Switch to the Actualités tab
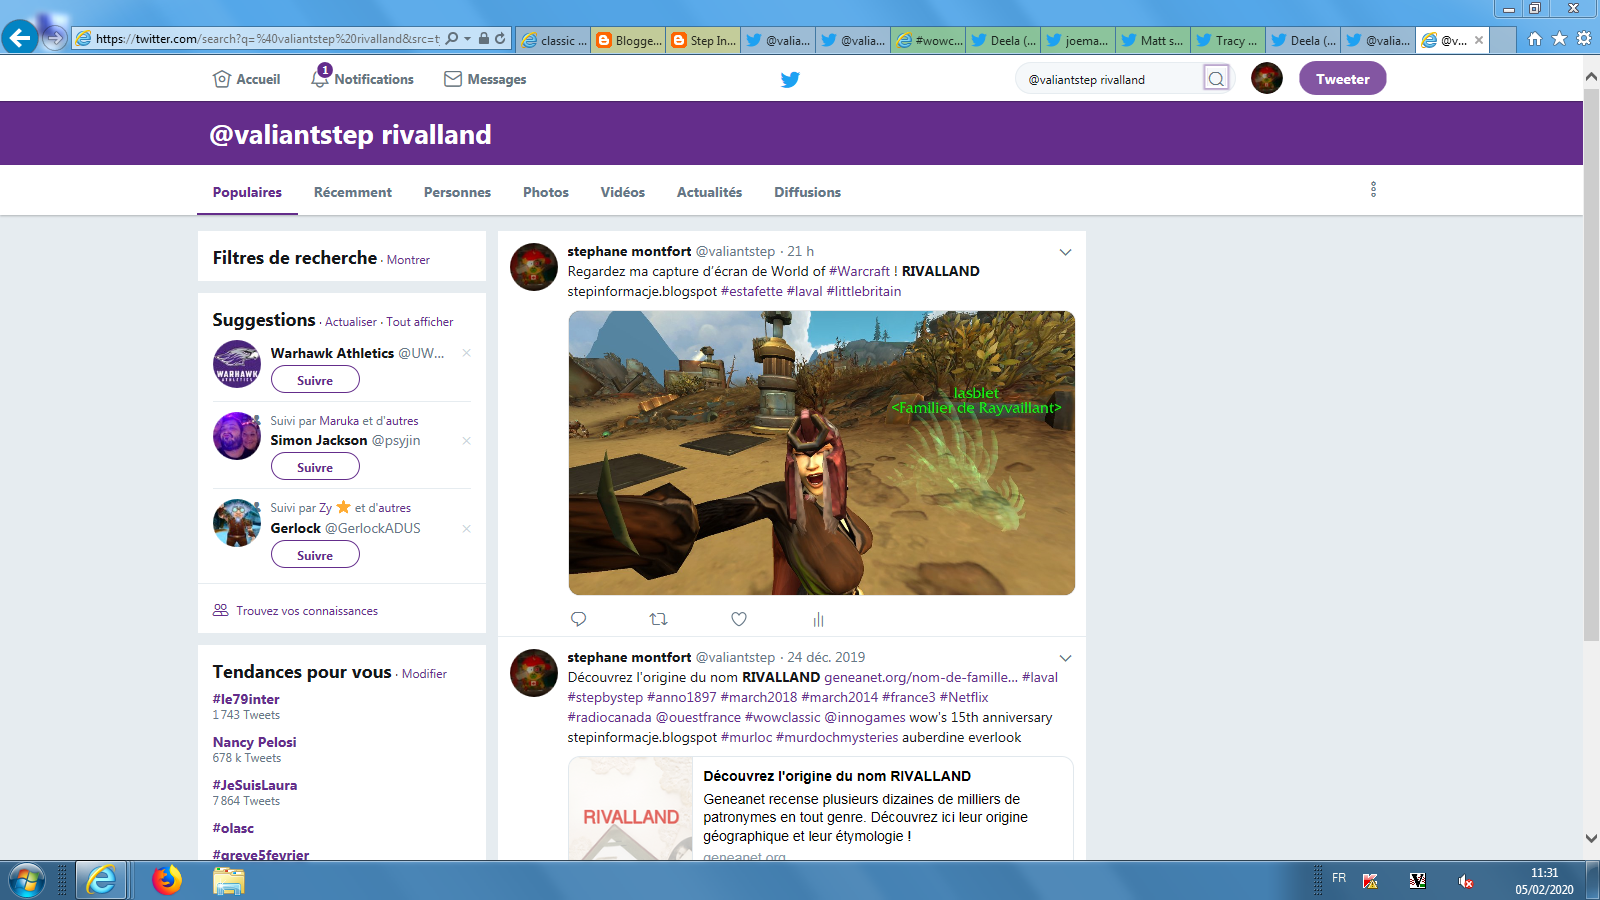Image resolution: width=1600 pixels, height=900 pixels. (x=709, y=192)
